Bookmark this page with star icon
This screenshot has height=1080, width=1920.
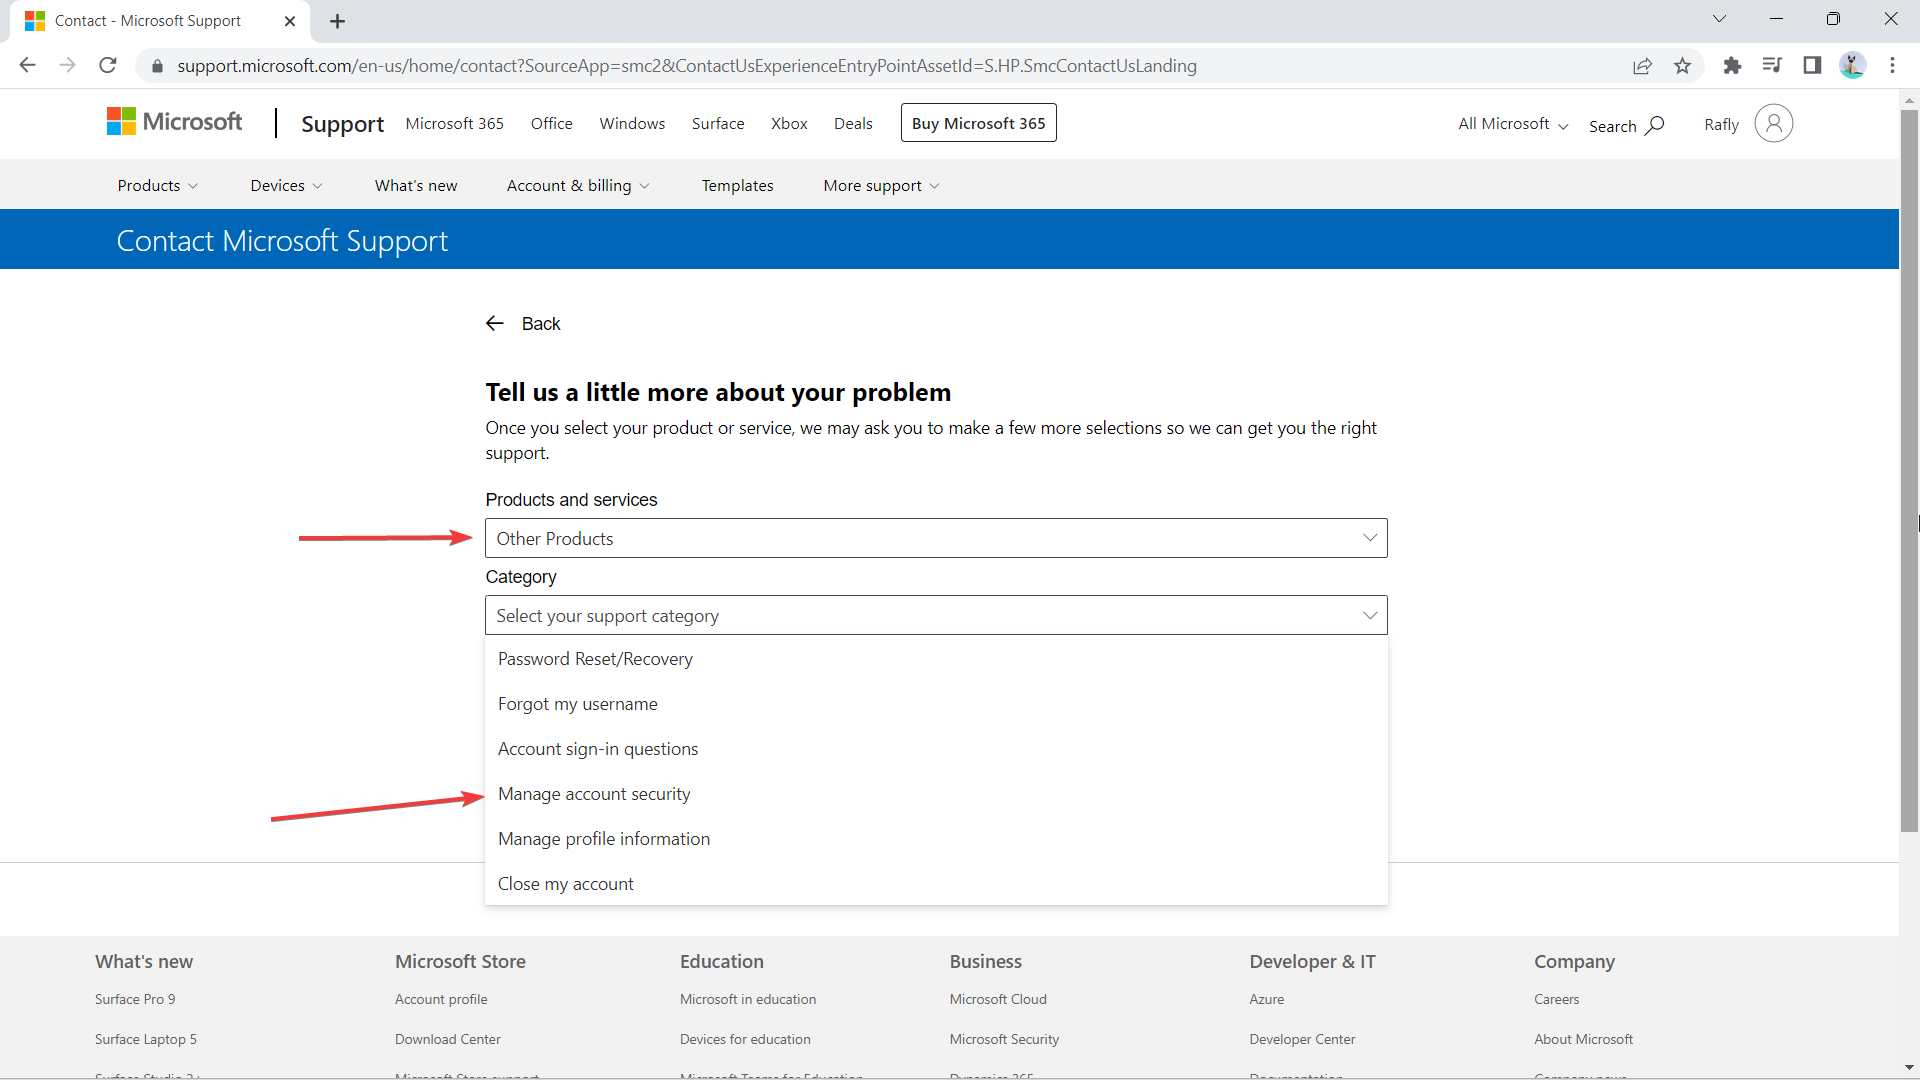coord(1683,66)
